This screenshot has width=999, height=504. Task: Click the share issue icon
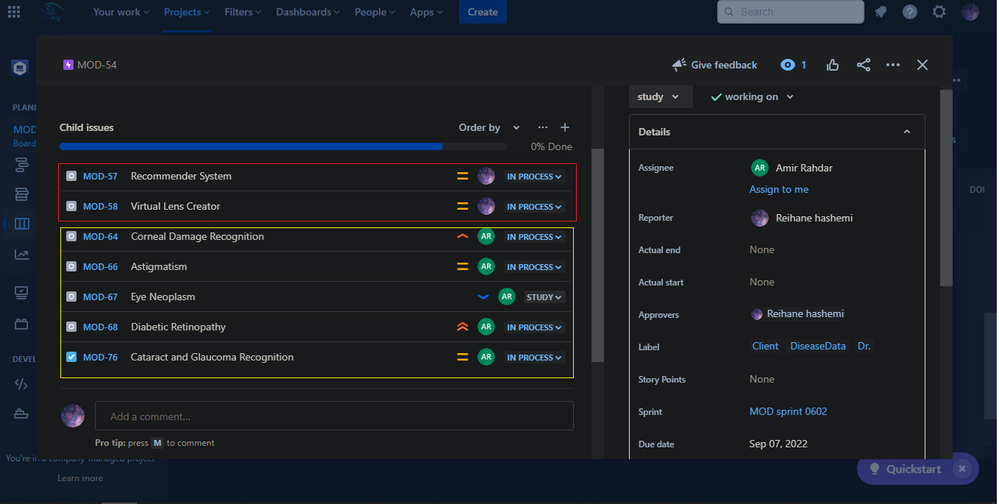click(863, 65)
